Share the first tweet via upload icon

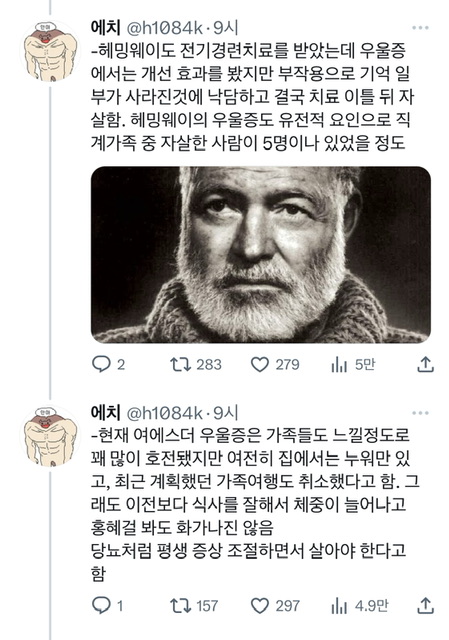pos(425,364)
